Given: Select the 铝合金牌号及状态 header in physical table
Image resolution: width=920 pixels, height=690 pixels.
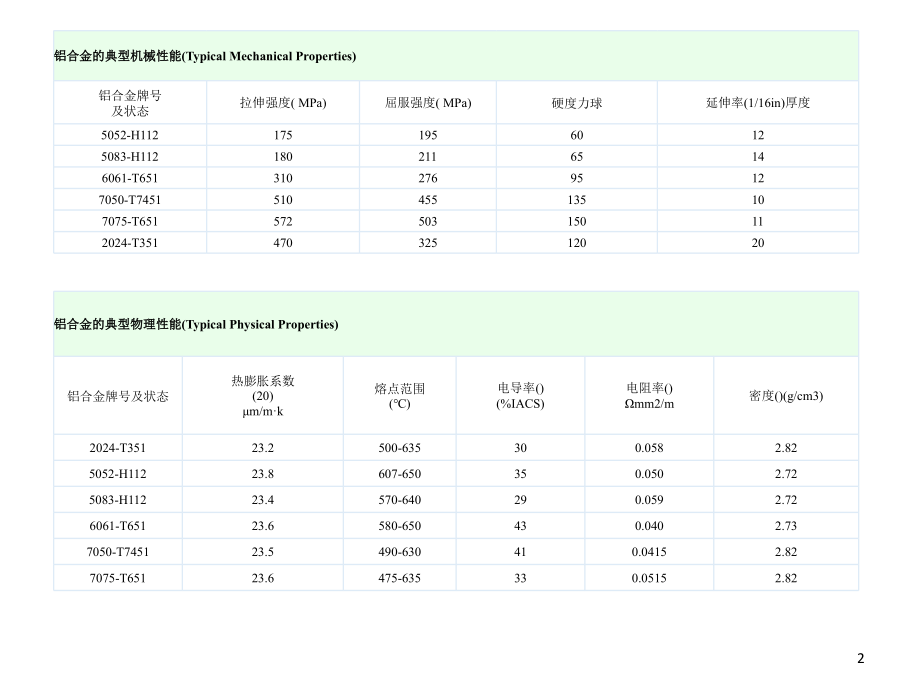Looking at the screenshot, I should [118, 396].
